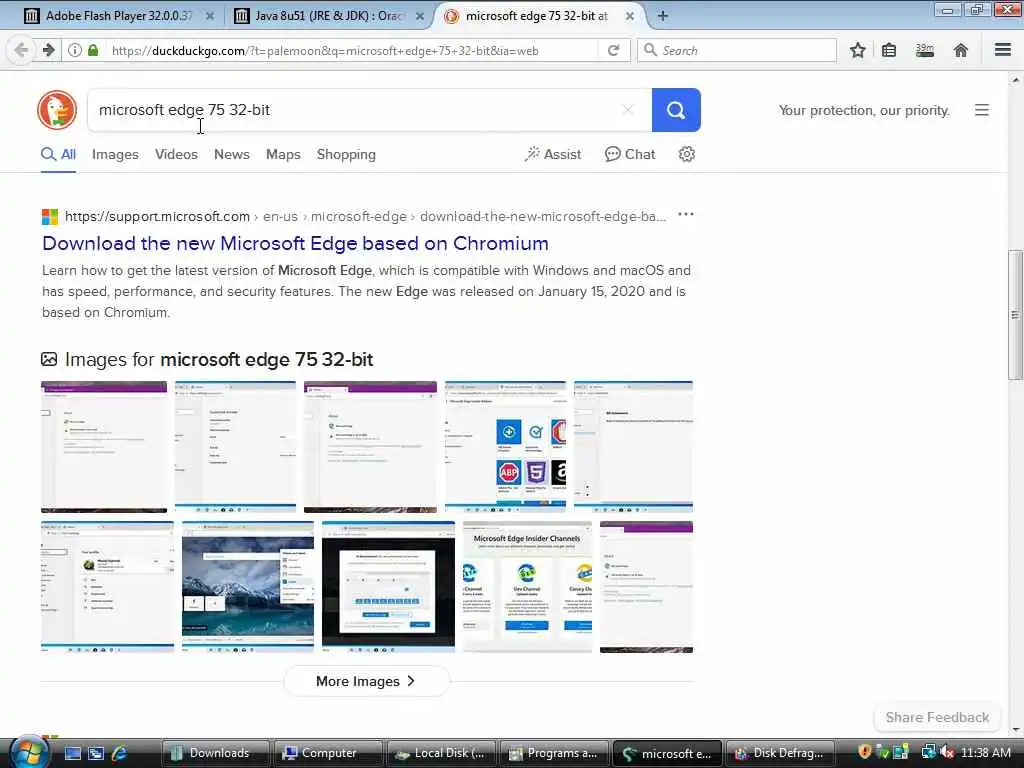Open Computer window from taskbar
The image size is (1024, 768).
point(328,753)
